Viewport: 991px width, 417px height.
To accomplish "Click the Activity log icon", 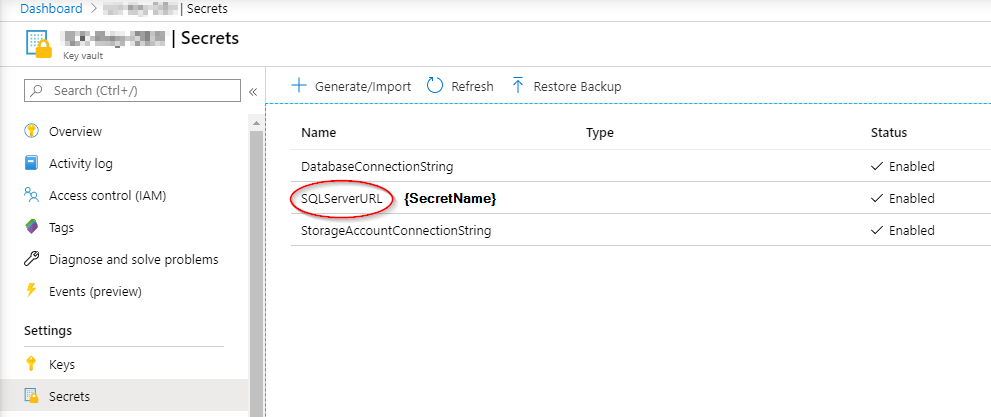I will point(31,163).
